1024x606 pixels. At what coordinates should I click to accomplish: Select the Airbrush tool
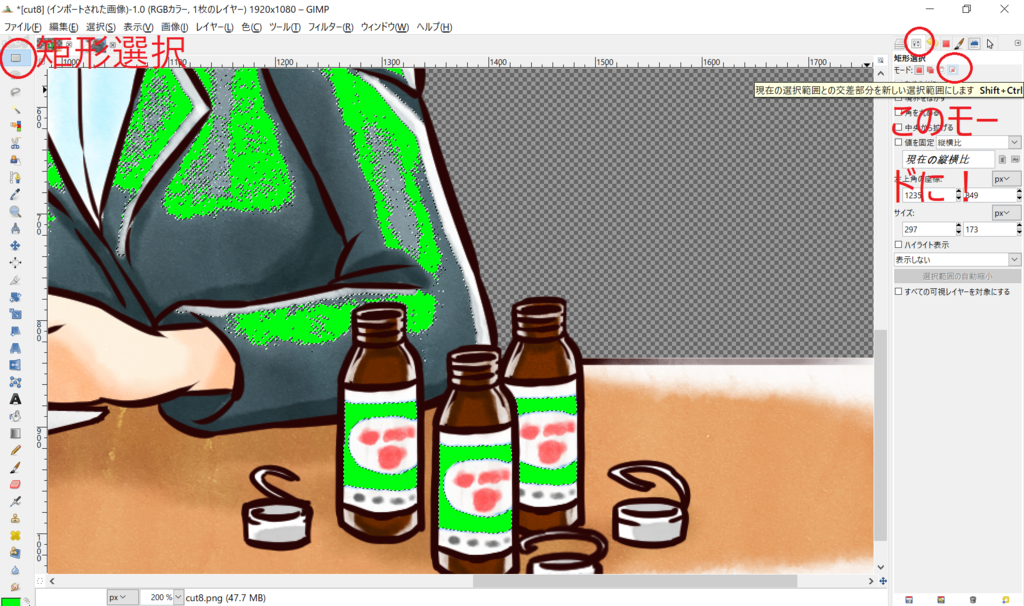[16, 502]
